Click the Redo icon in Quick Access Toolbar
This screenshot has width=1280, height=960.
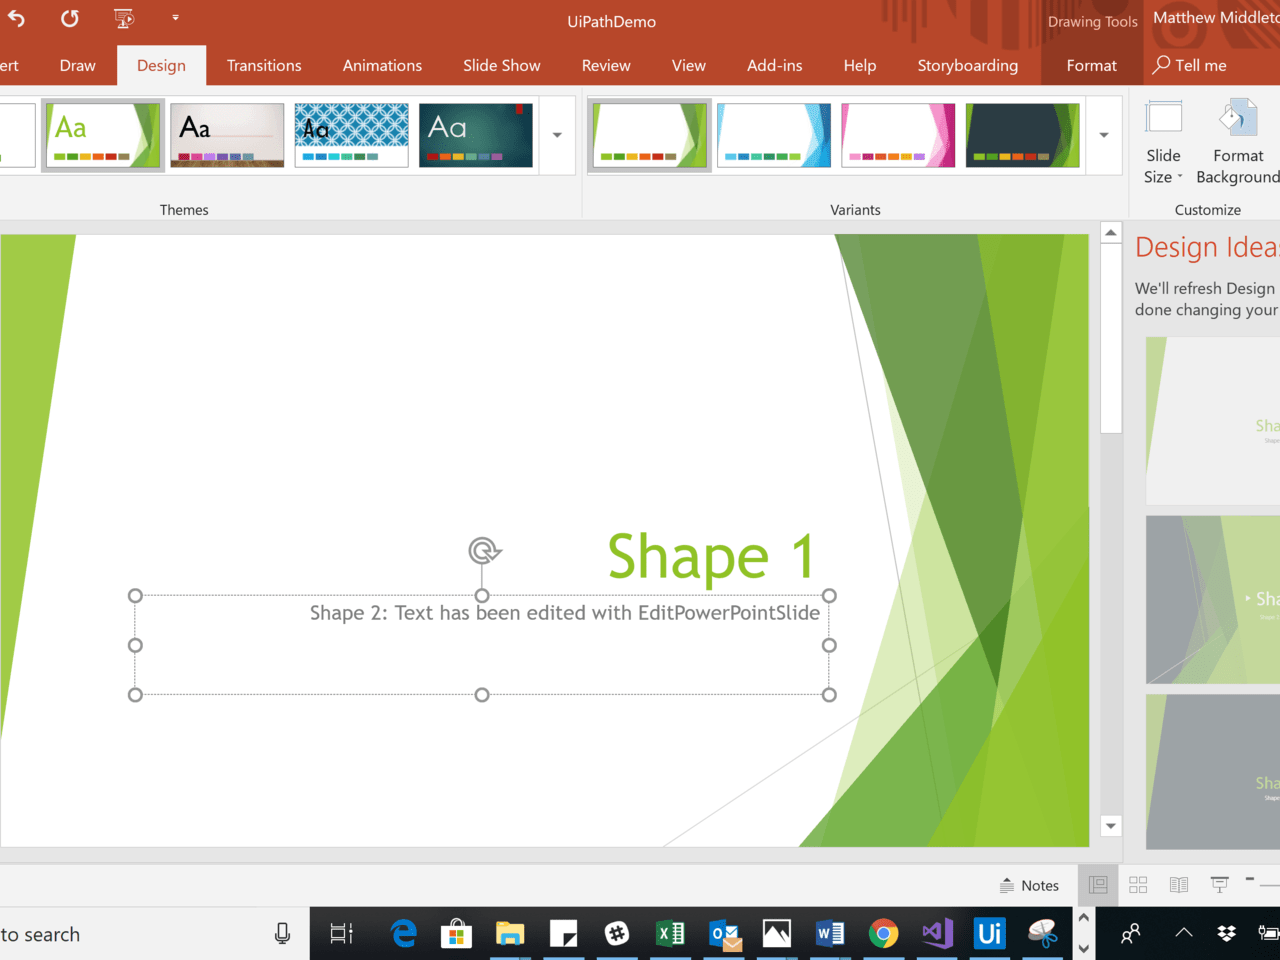tap(68, 17)
